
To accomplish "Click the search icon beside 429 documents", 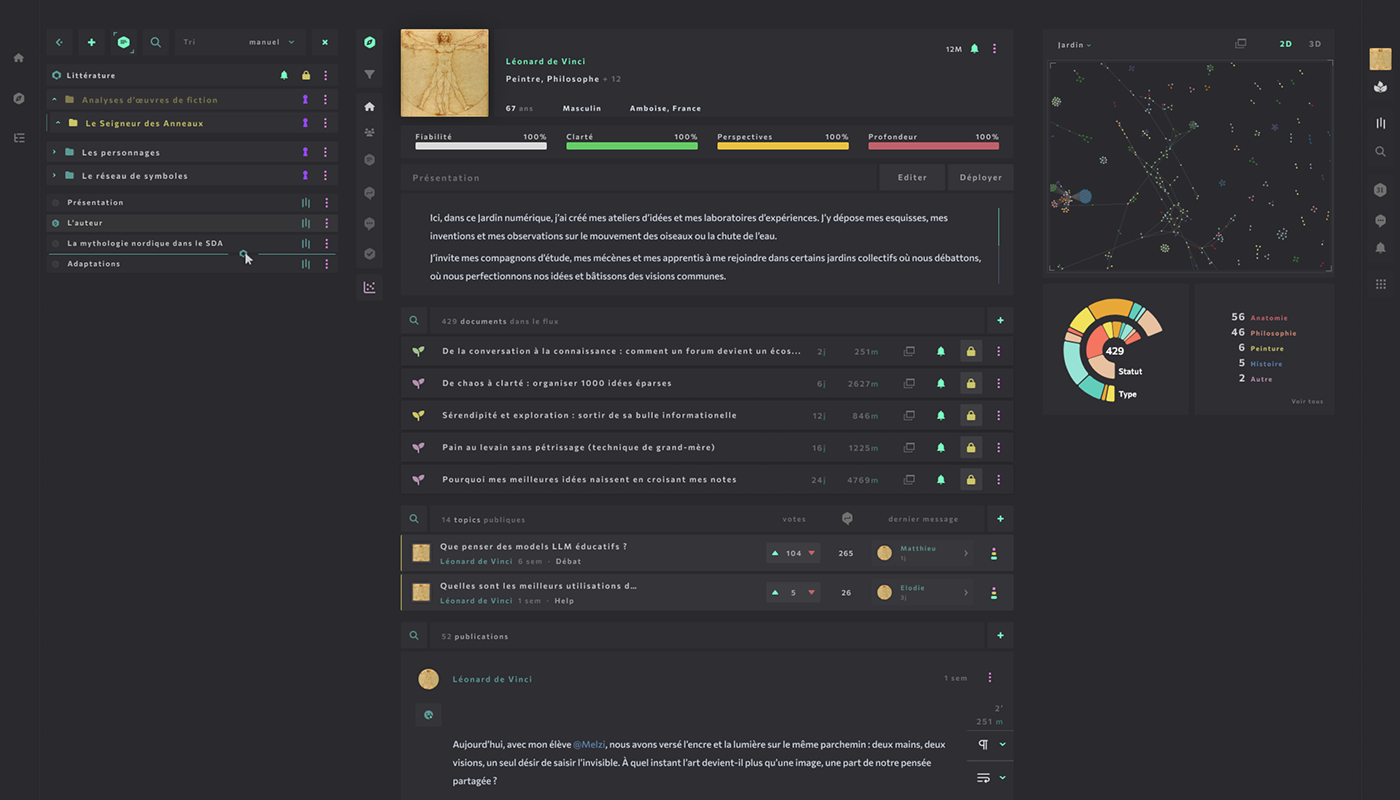I will (x=414, y=321).
